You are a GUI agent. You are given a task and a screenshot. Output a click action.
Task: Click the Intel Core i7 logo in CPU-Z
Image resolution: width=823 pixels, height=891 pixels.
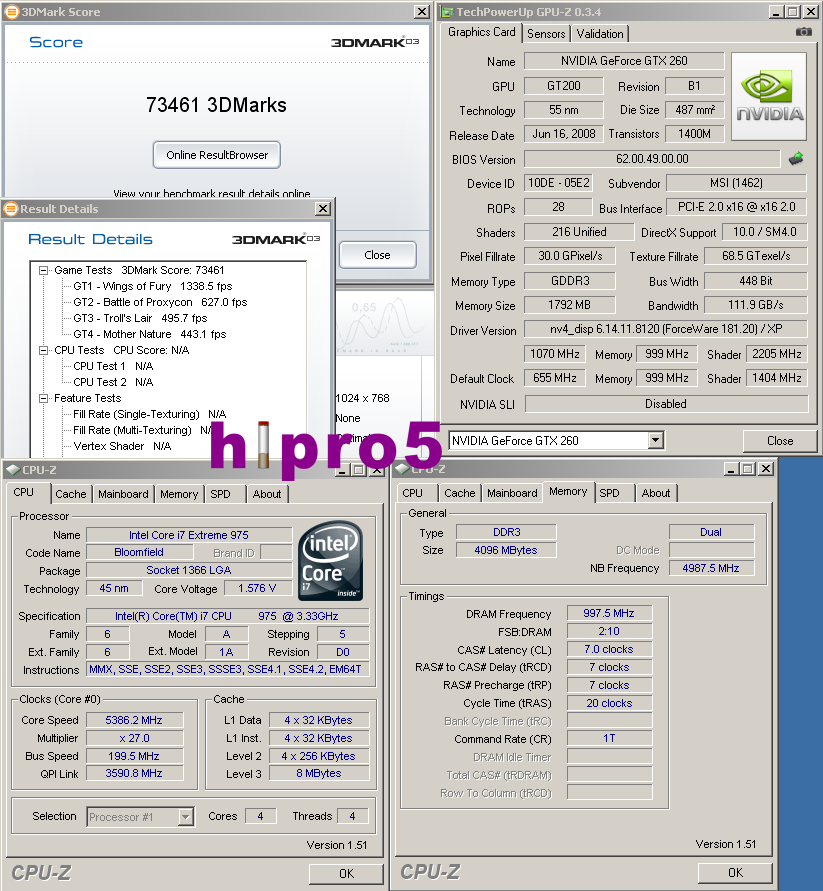[x=331, y=561]
